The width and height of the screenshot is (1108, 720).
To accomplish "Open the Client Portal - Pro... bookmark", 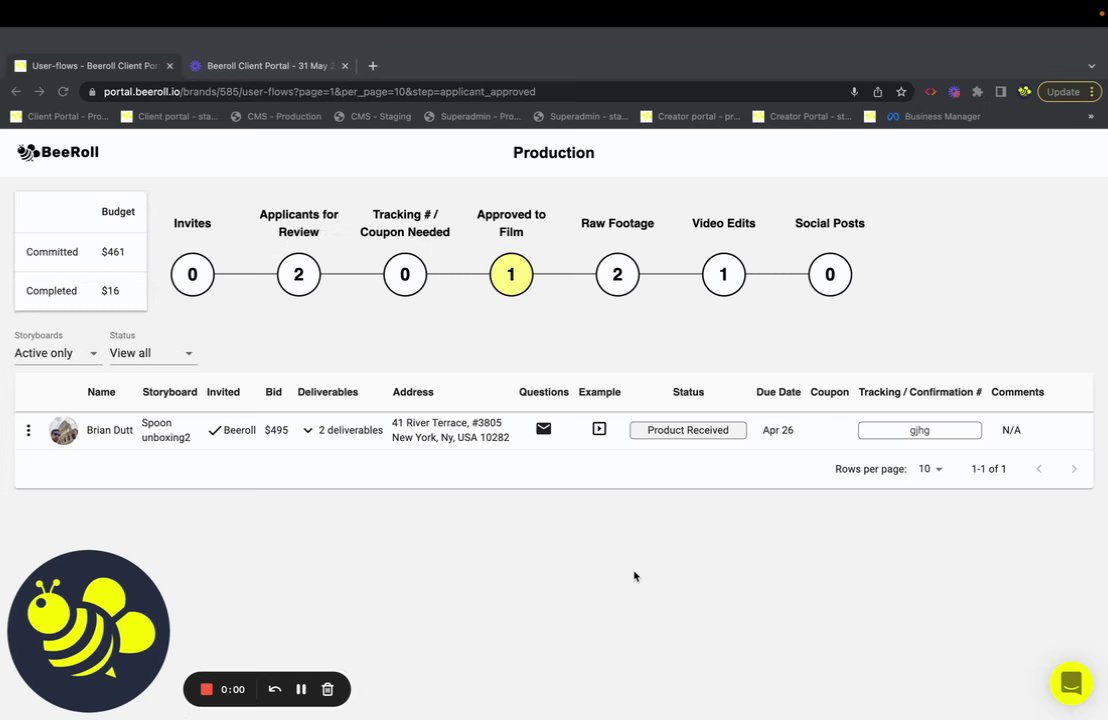I will click(60, 117).
